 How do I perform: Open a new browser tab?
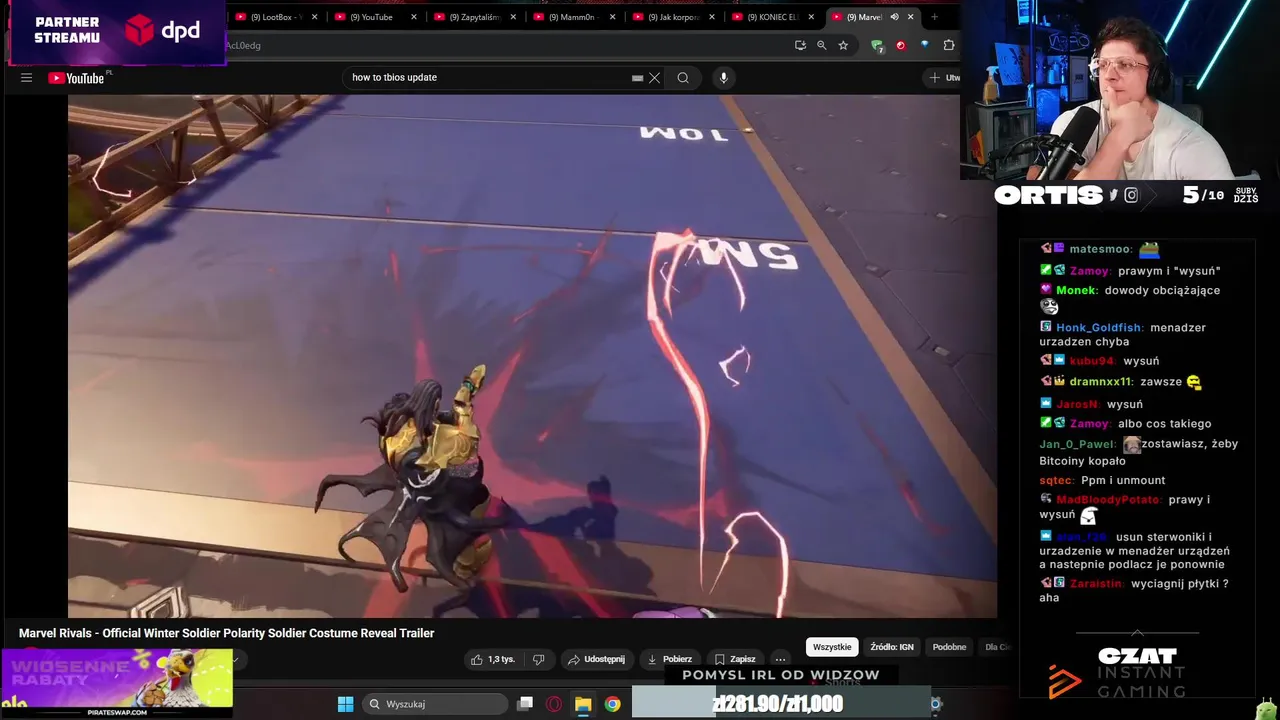pyautogui.click(x=934, y=17)
